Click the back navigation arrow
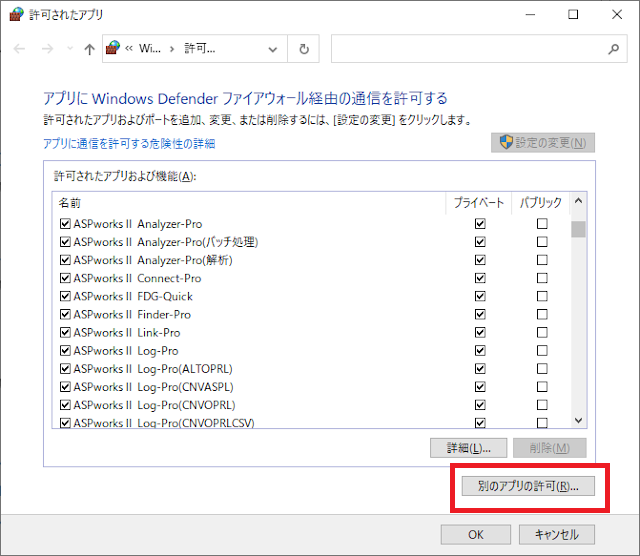This screenshot has height=556, width=640. click(20, 49)
